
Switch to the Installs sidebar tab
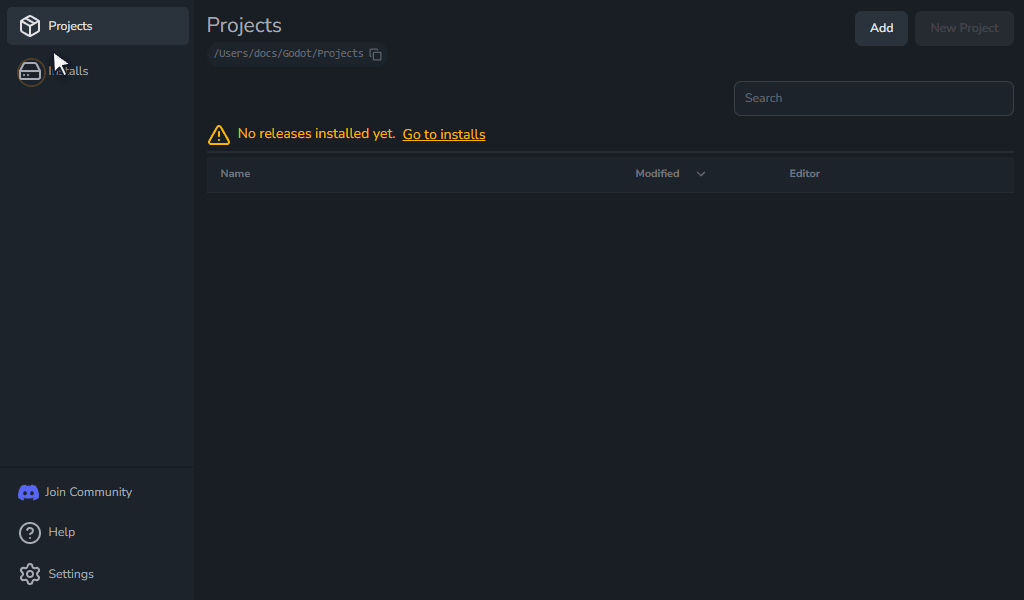[x=98, y=71]
